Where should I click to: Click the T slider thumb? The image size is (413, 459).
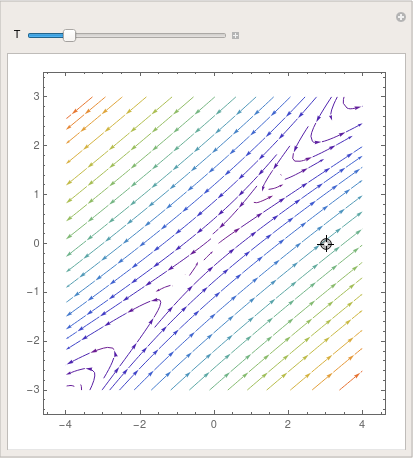69,35
